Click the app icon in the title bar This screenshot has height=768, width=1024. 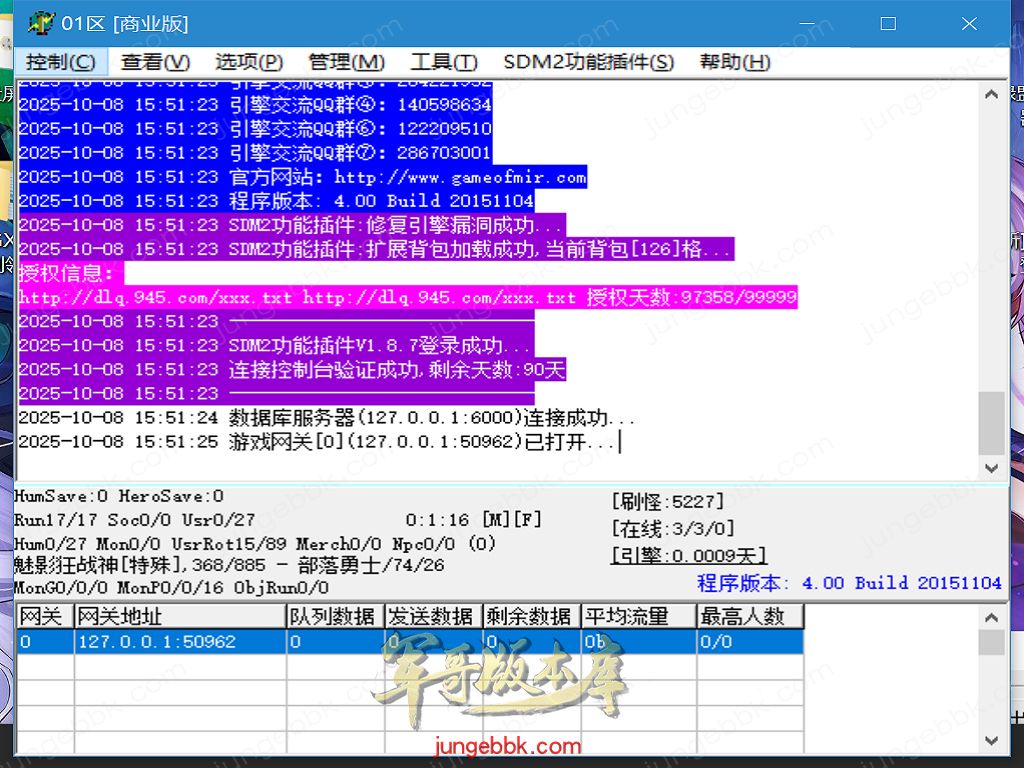point(41,23)
